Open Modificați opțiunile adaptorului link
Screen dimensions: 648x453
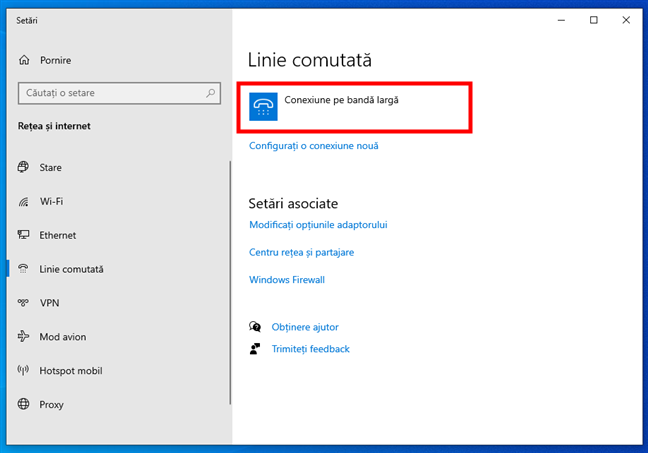(x=318, y=225)
